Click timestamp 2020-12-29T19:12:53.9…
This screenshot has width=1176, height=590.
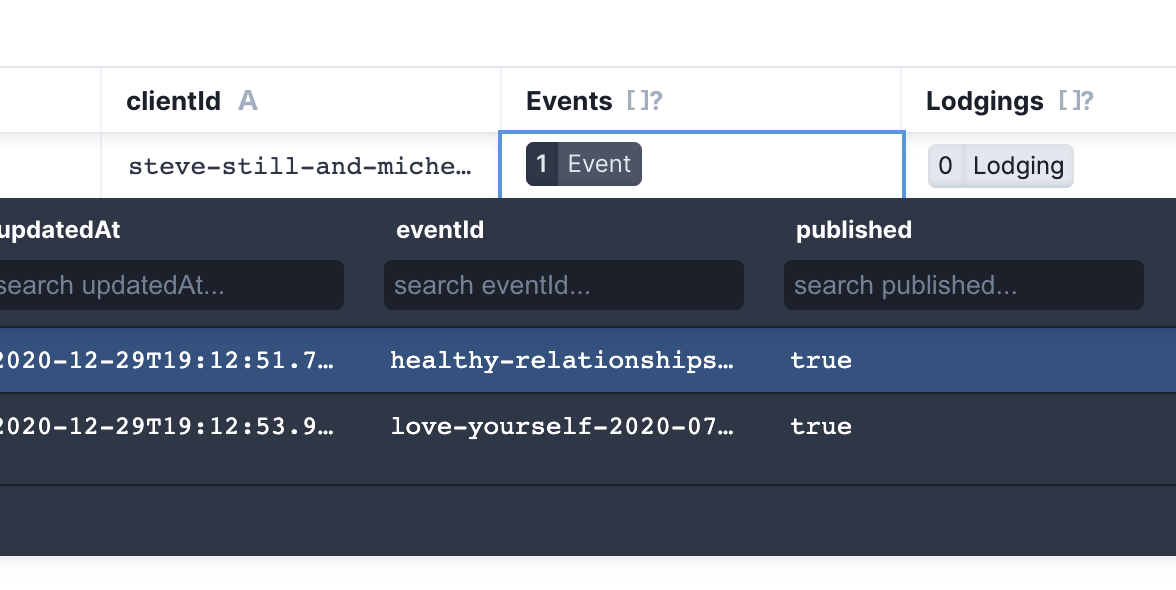point(166,426)
